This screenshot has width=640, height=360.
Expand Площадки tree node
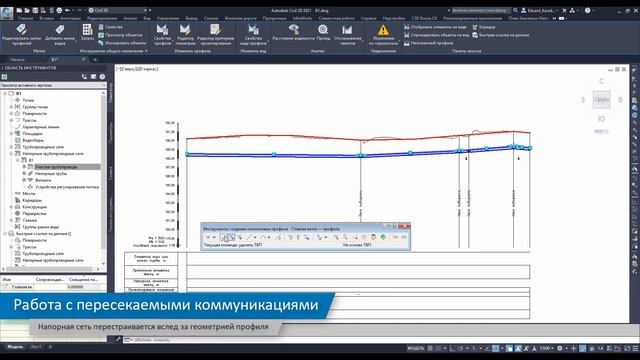[x=11, y=133]
